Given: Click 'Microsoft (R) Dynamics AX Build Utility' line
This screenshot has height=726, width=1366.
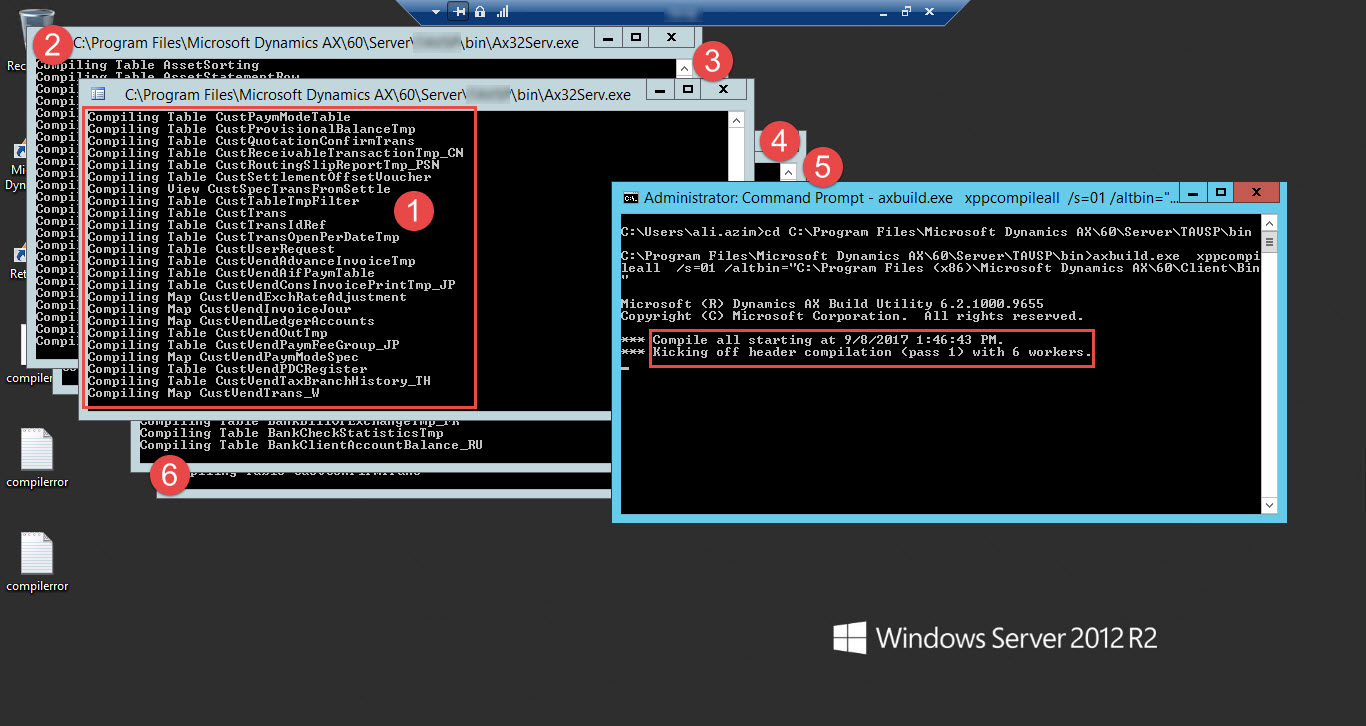Looking at the screenshot, I should [832, 304].
